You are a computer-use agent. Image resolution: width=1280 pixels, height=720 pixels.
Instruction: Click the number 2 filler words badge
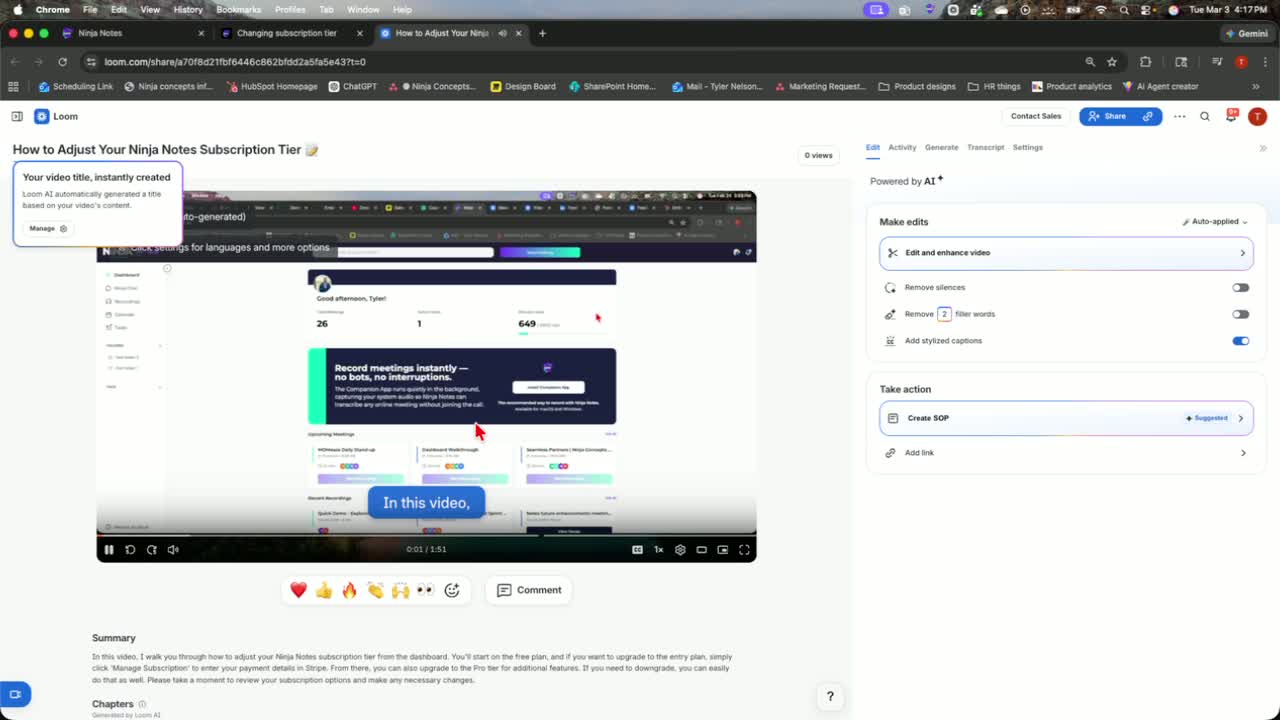pos(944,314)
